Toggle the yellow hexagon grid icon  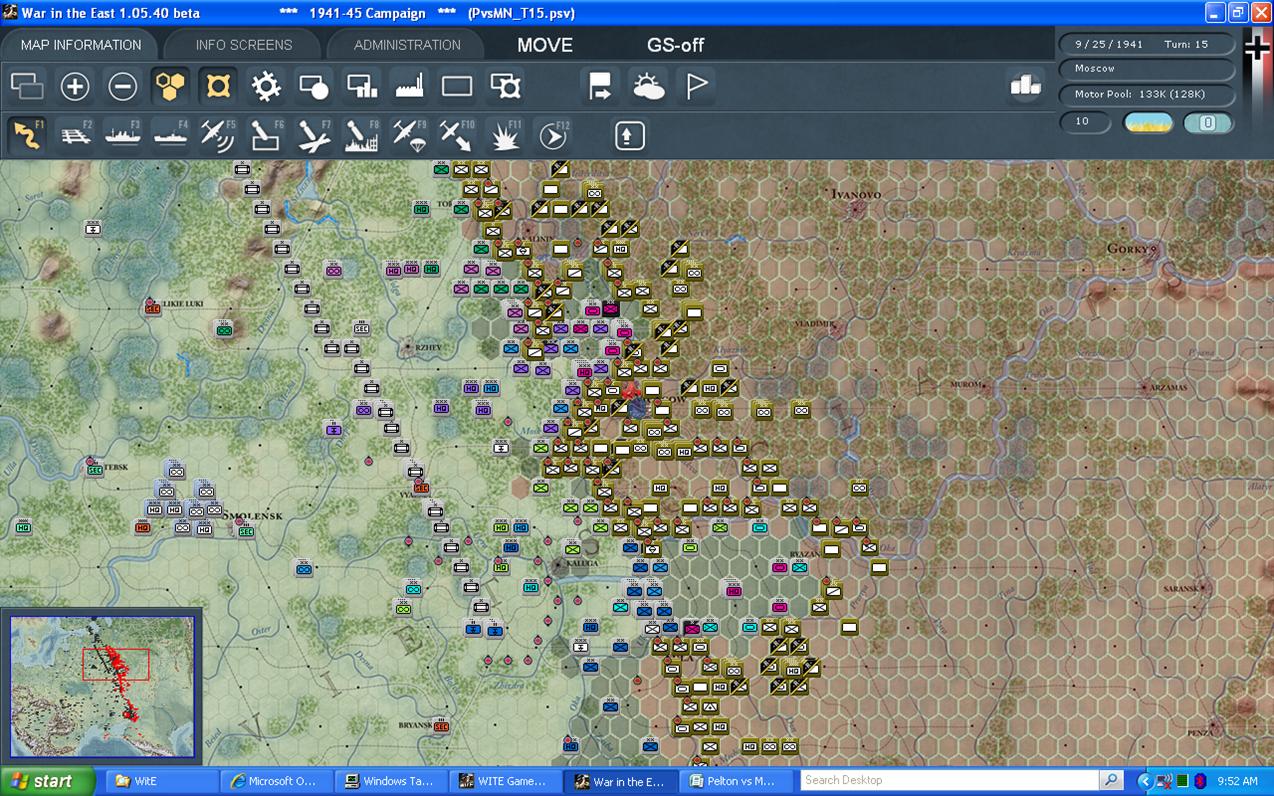[171, 87]
